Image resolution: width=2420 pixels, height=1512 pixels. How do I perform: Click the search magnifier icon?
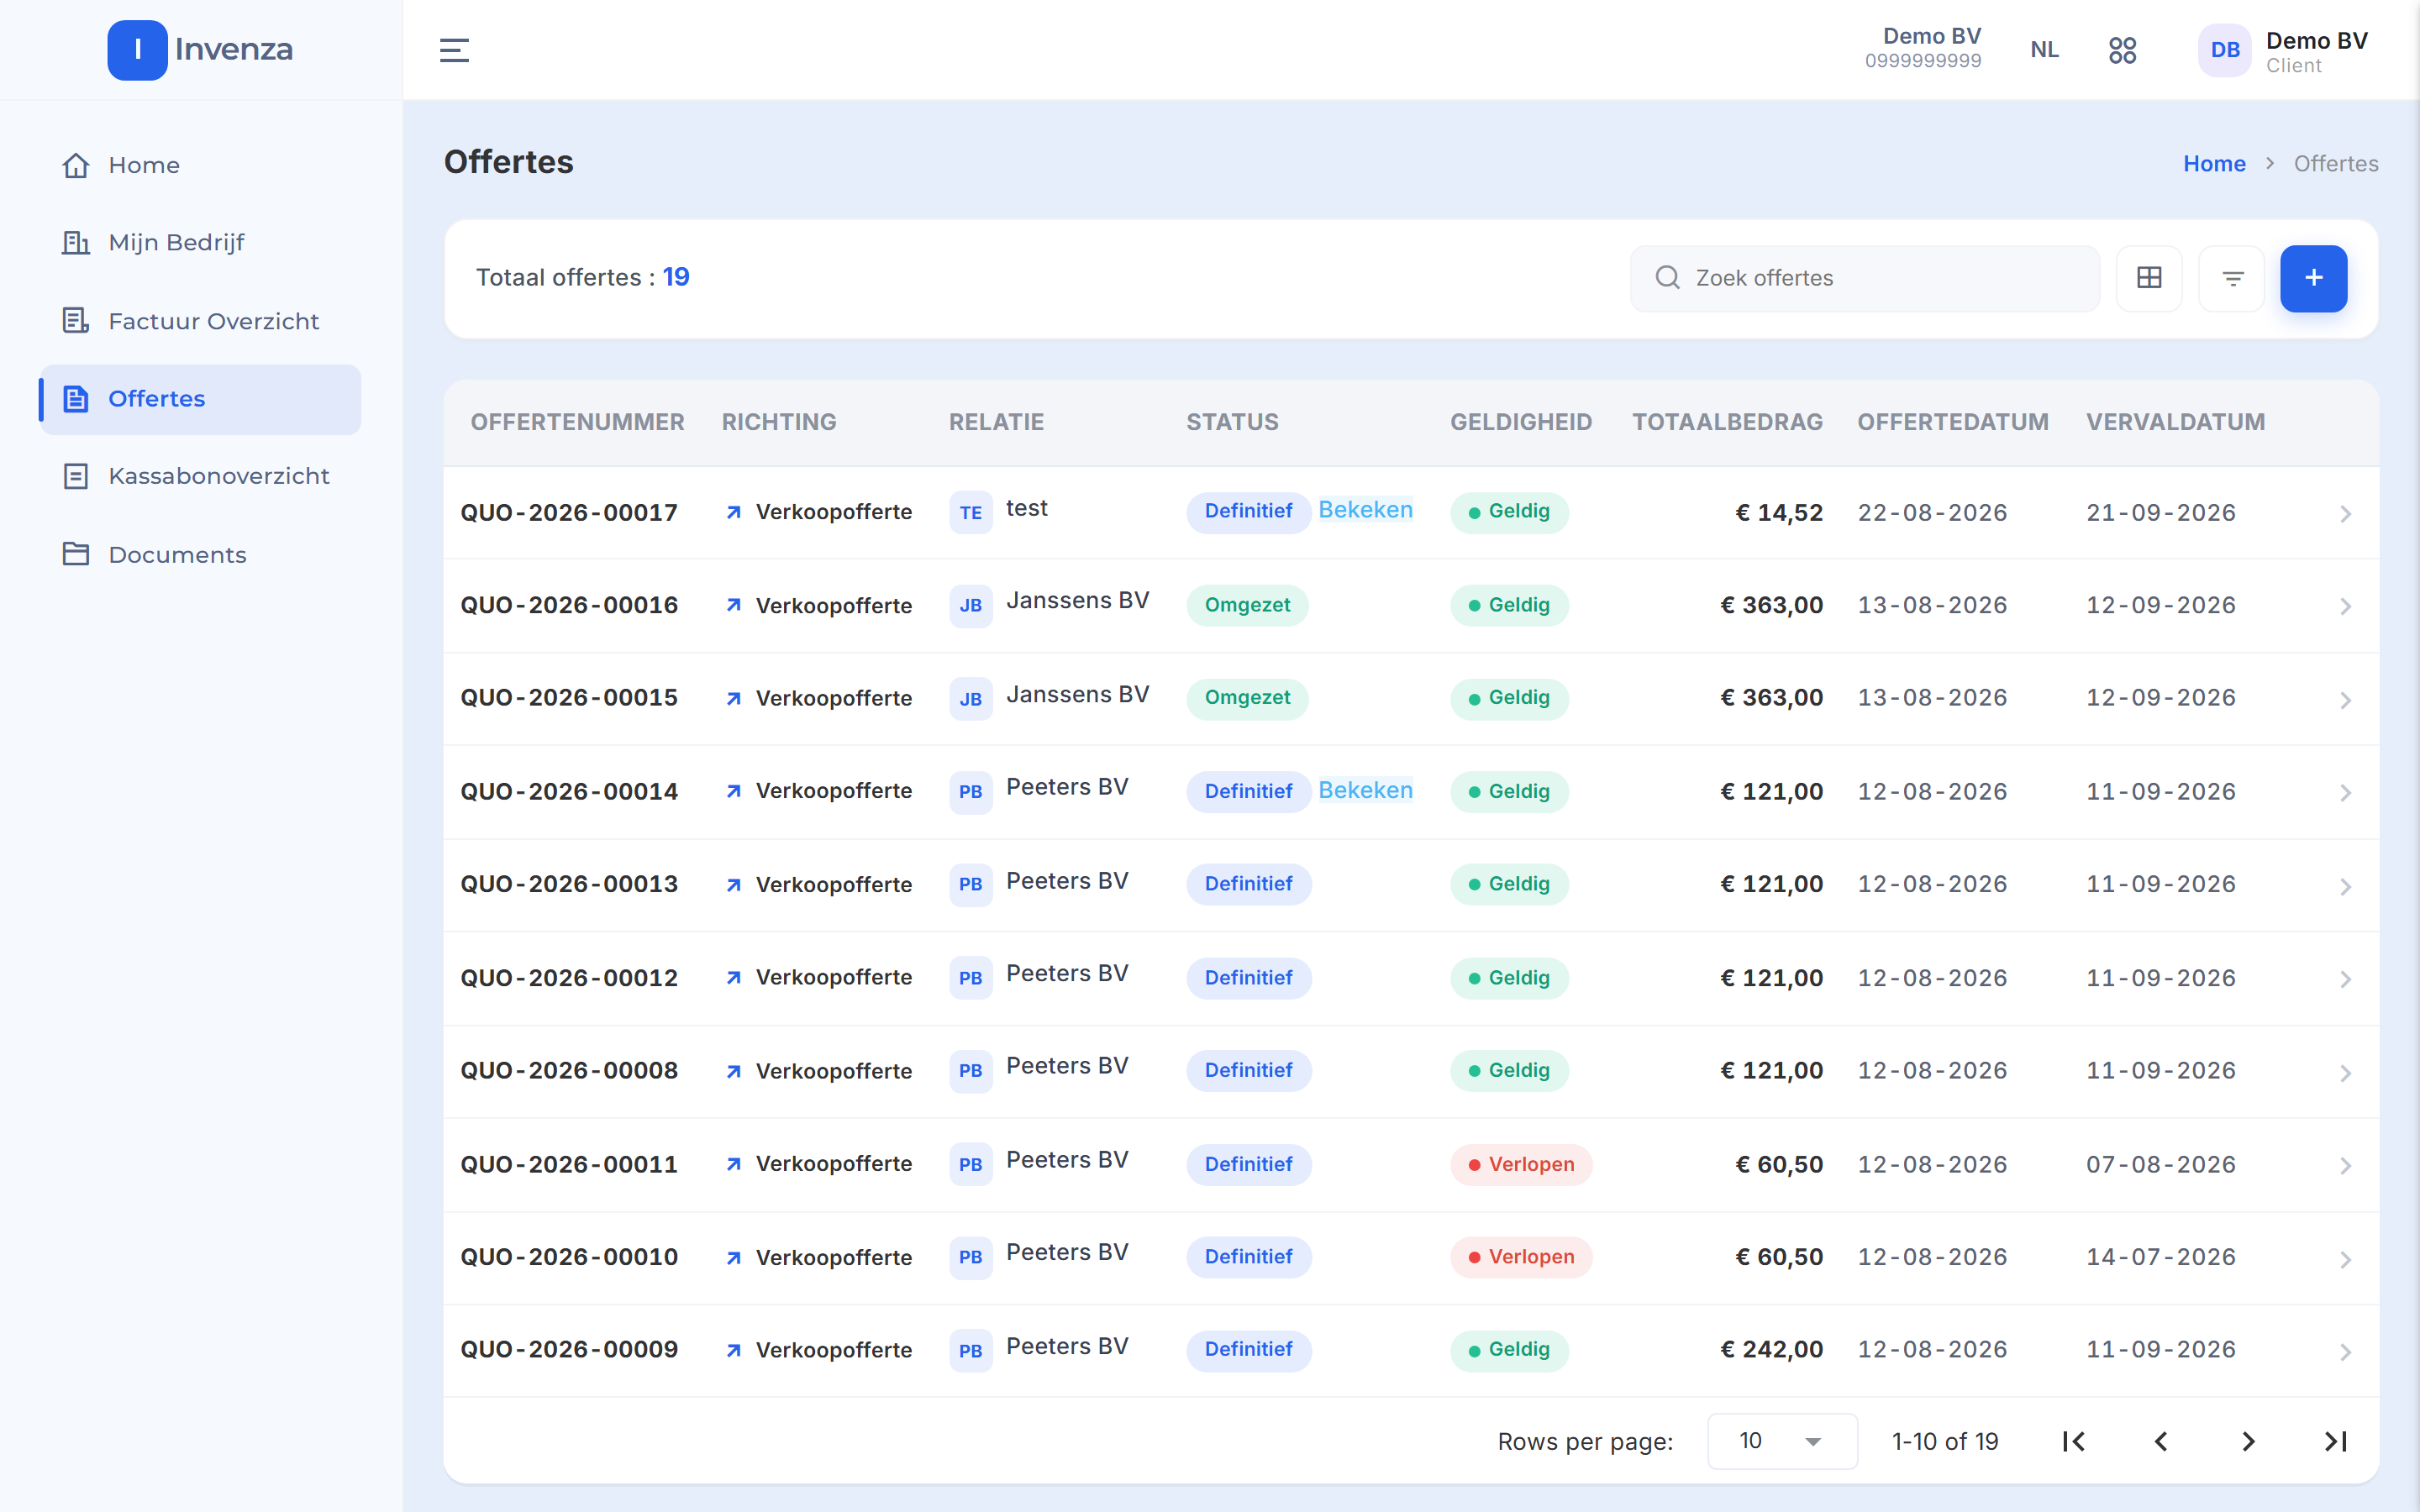pyautogui.click(x=1667, y=278)
